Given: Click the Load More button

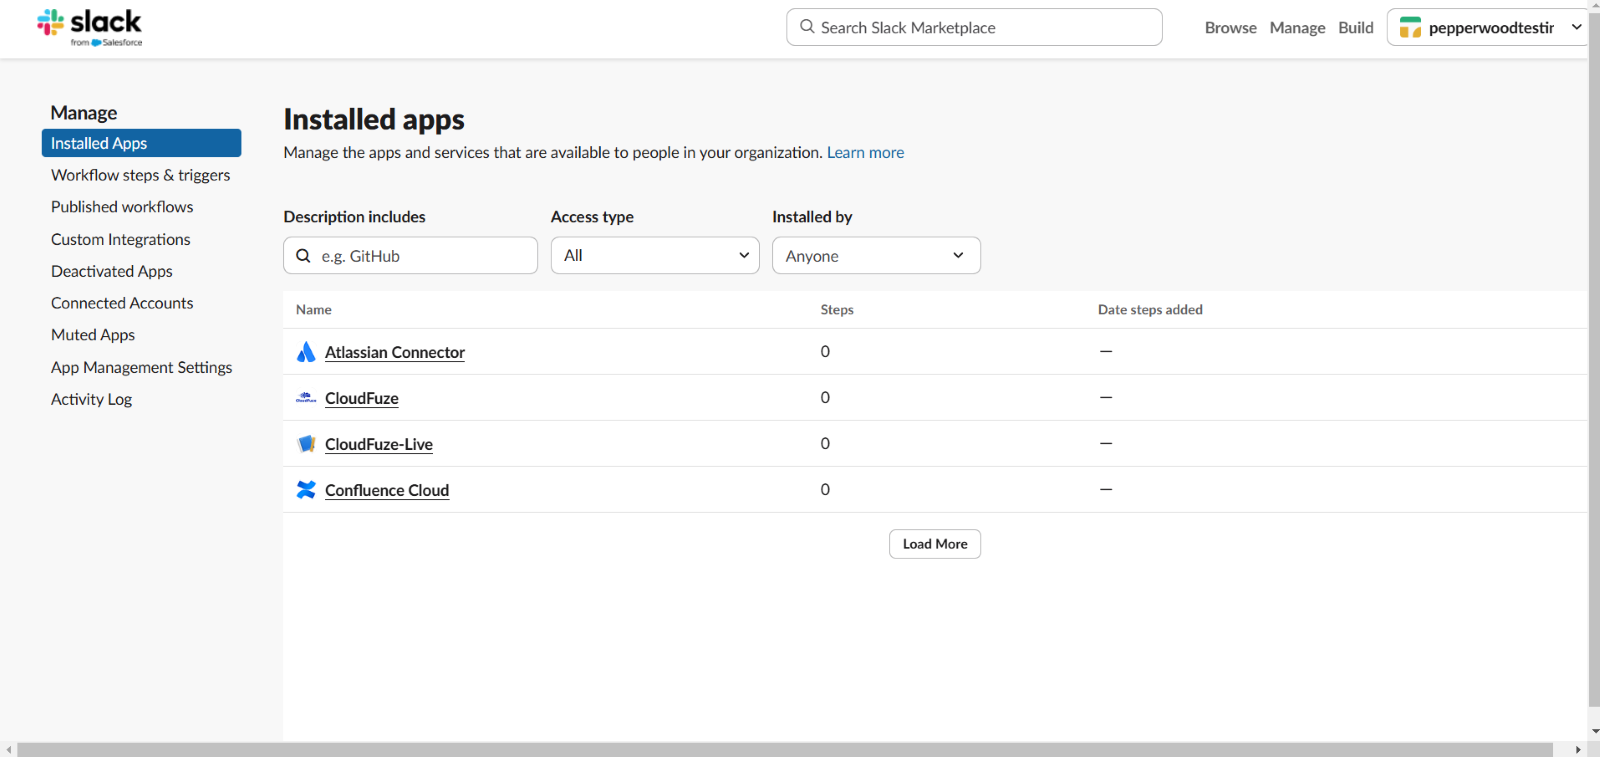Looking at the screenshot, I should [935, 544].
